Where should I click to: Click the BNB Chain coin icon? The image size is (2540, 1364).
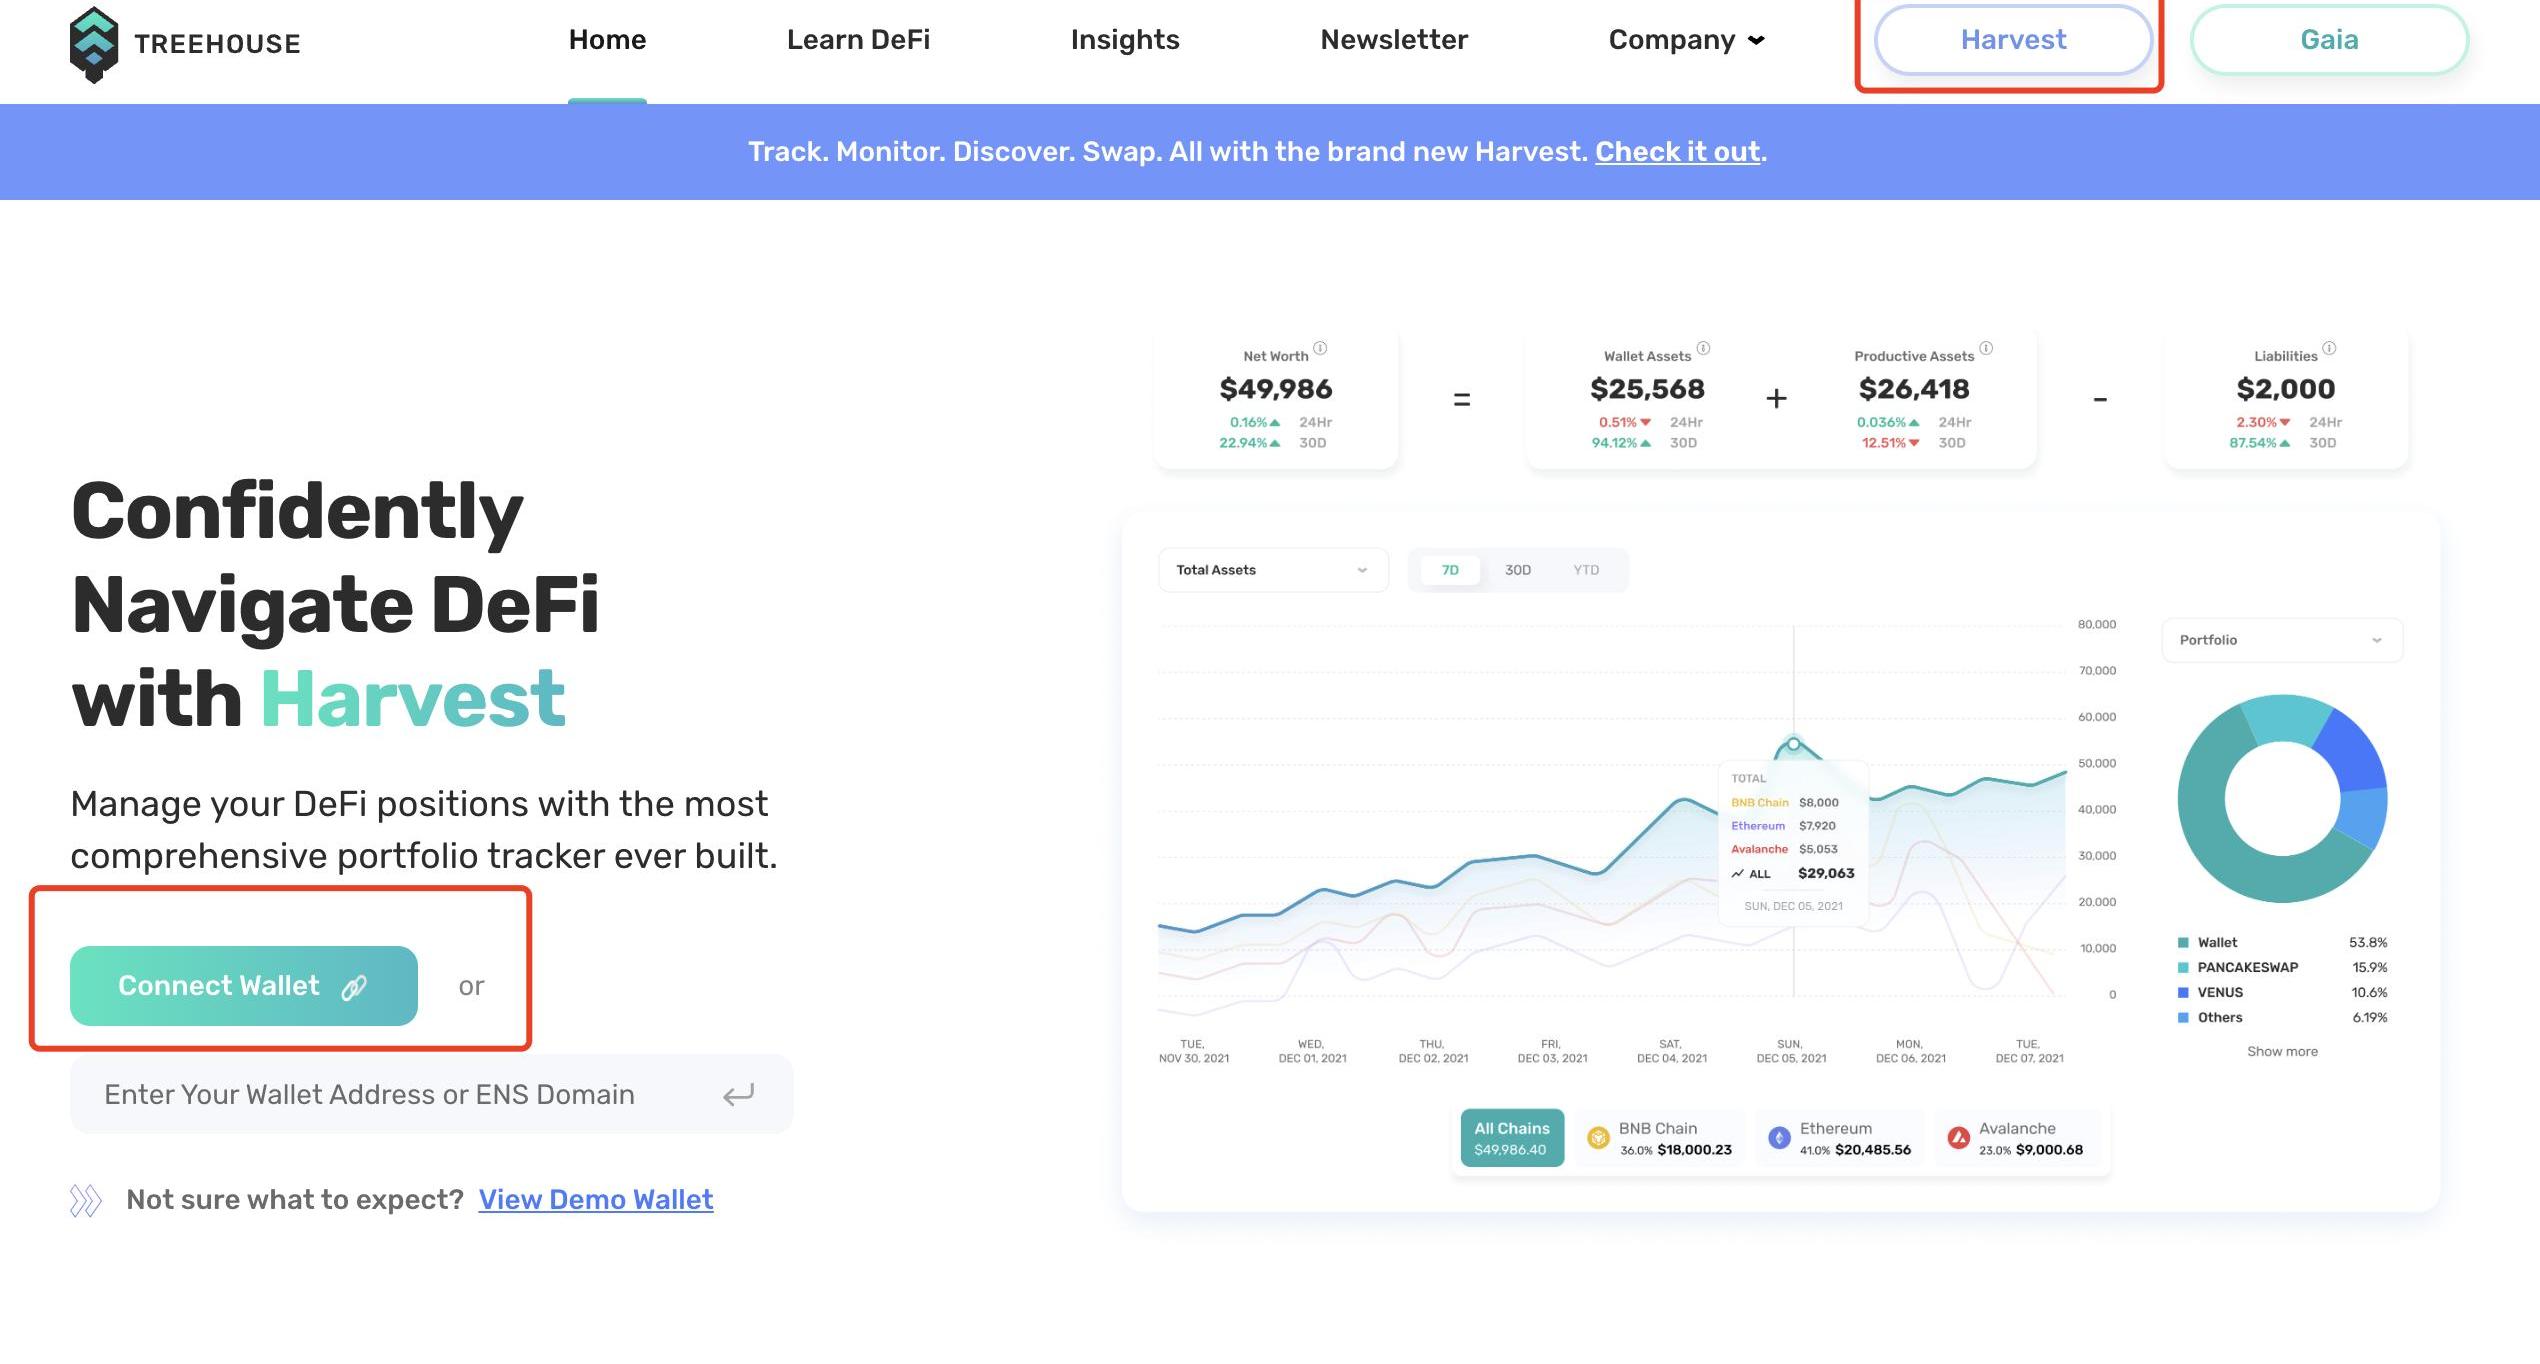pyautogui.click(x=1598, y=1138)
